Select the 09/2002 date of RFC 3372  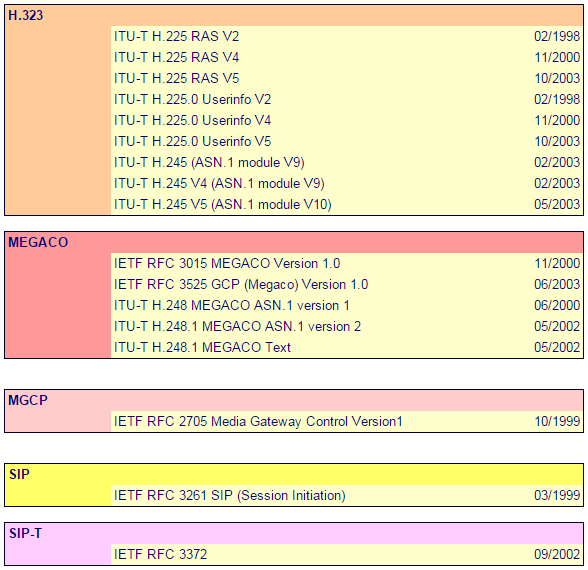(x=557, y=554)
